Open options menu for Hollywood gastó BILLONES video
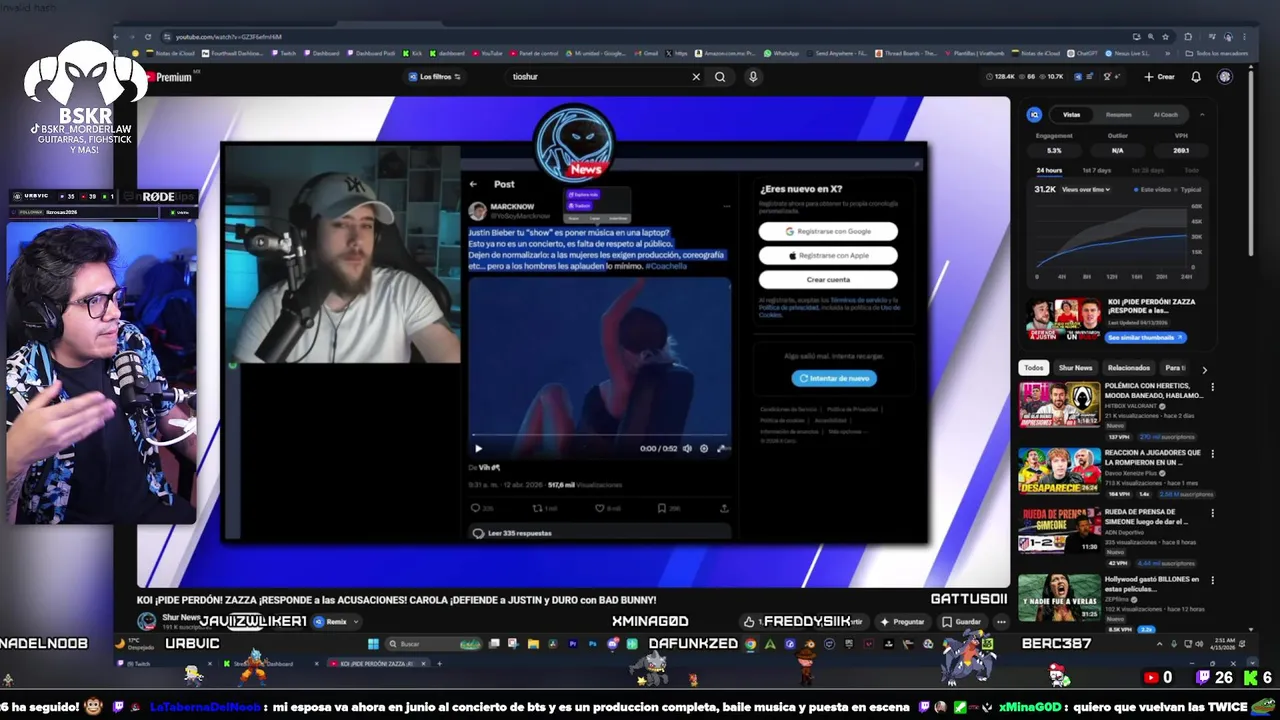The width and height of the screenshot is (1280, 720). pos(1213,580)
